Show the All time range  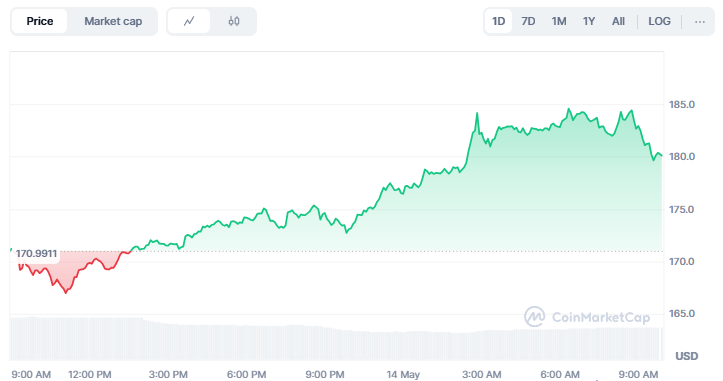click(618, 21)
